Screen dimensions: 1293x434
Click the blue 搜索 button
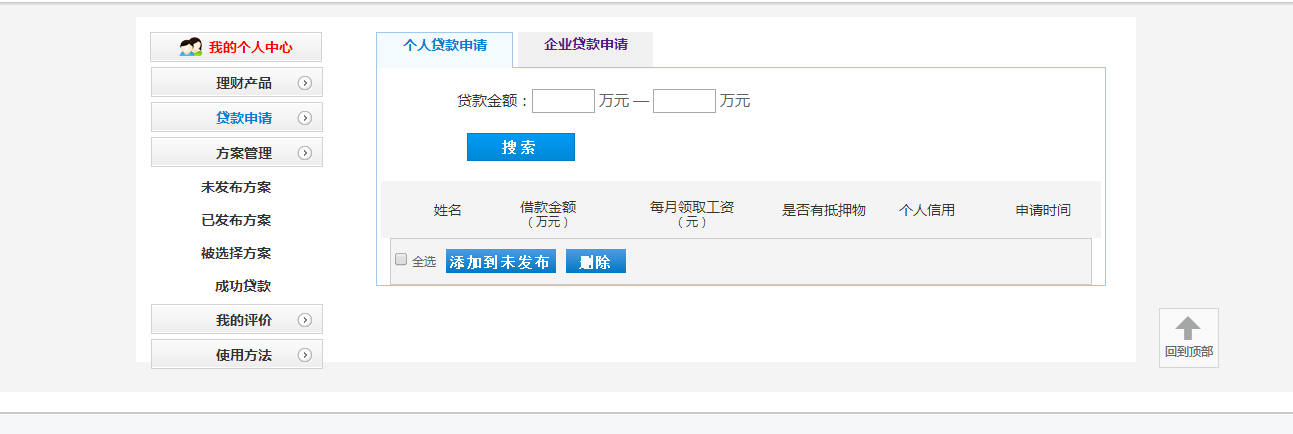(521, 147)
